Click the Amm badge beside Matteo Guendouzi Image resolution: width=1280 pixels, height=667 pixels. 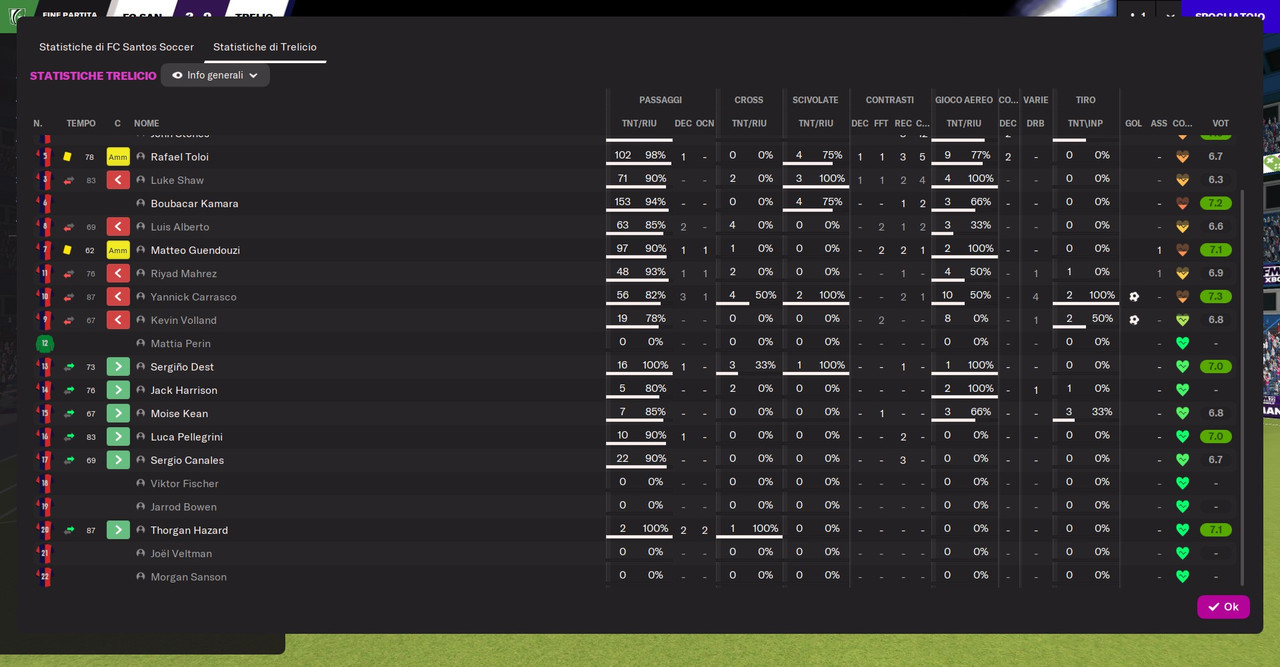point(118,250)
